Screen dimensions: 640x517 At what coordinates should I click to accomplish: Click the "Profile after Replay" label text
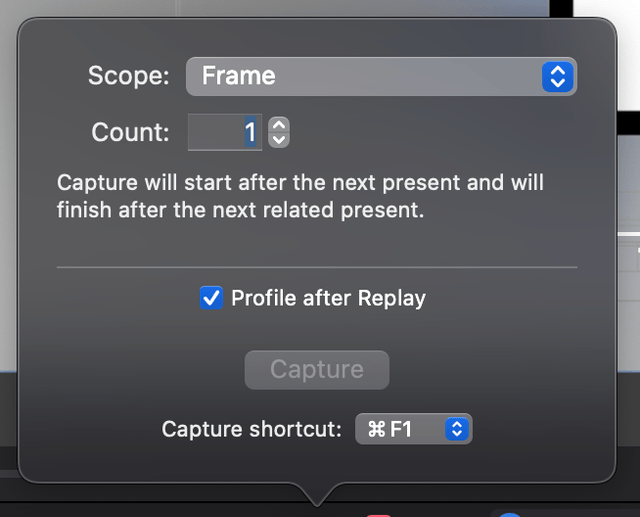tap(328, 298)
